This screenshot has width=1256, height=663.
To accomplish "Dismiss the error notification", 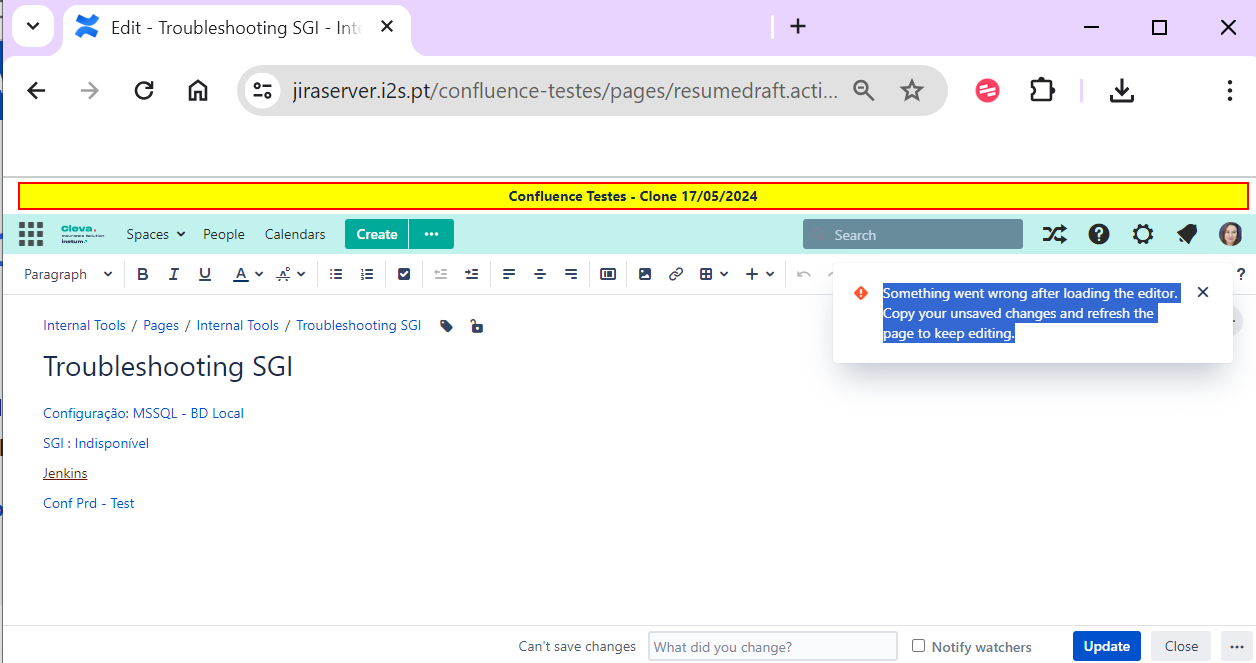I will [x=1203, y=292].
